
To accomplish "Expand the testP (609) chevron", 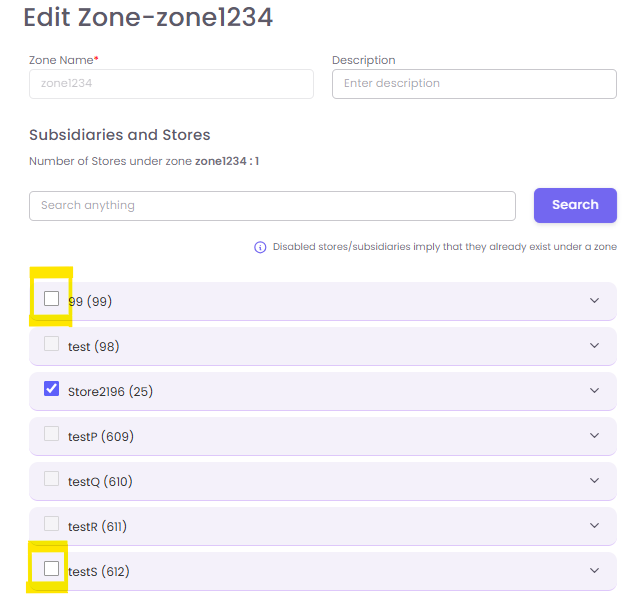I will [x=595, y=436].
